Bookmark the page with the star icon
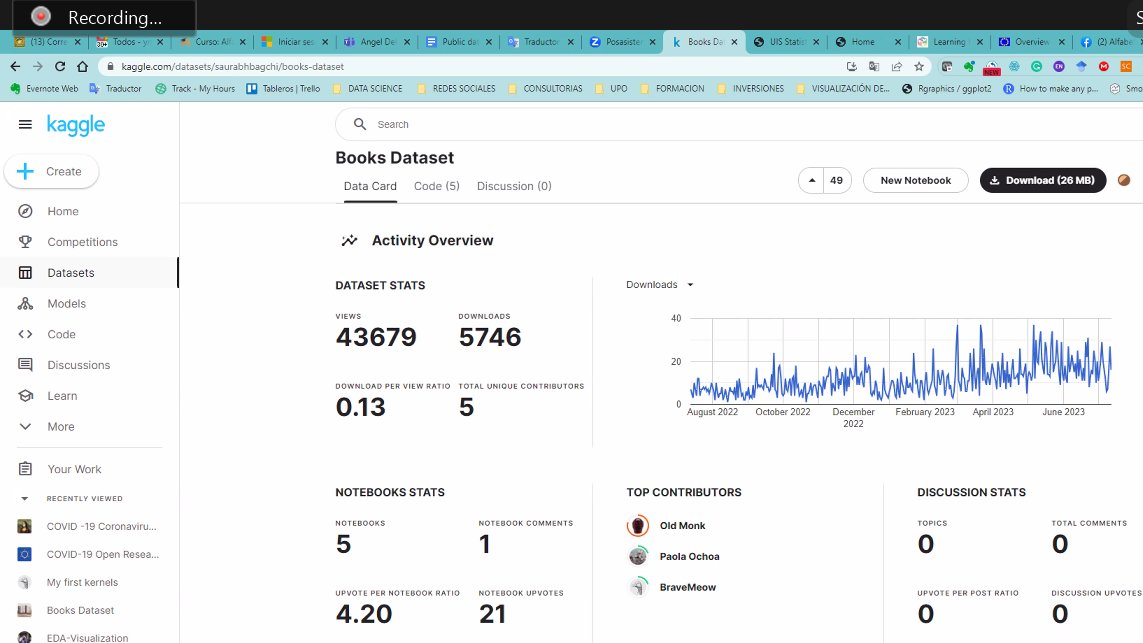This screenshot has height=643, width=1143. pos(918,65)
